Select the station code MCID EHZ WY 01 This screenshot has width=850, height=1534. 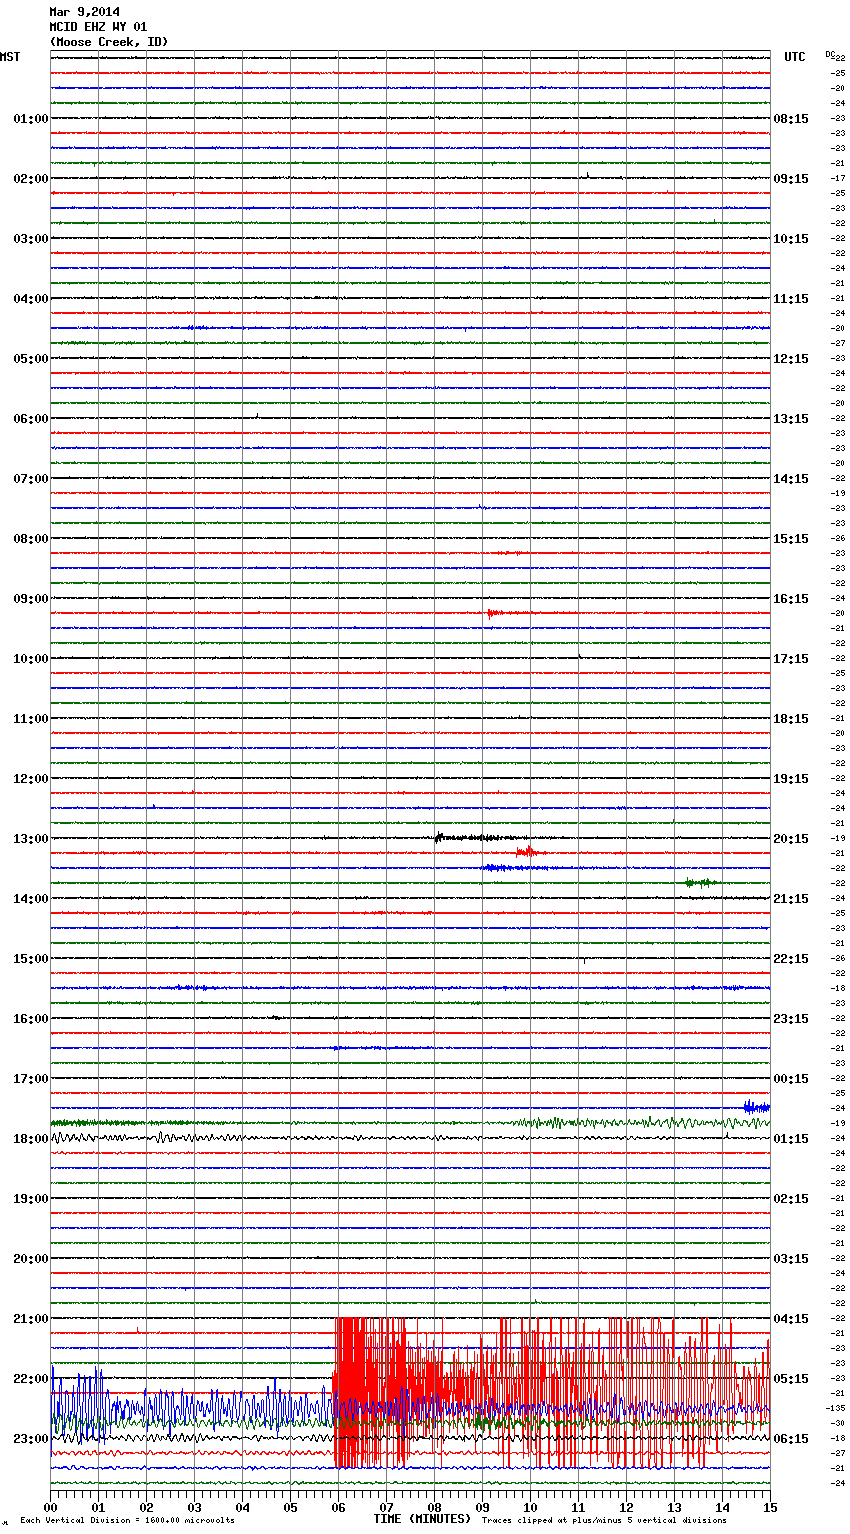click(x=98, y=27)
